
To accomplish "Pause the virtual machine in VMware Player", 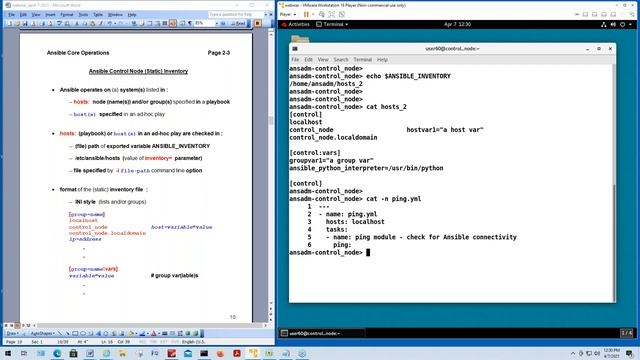I will [306, 14].
